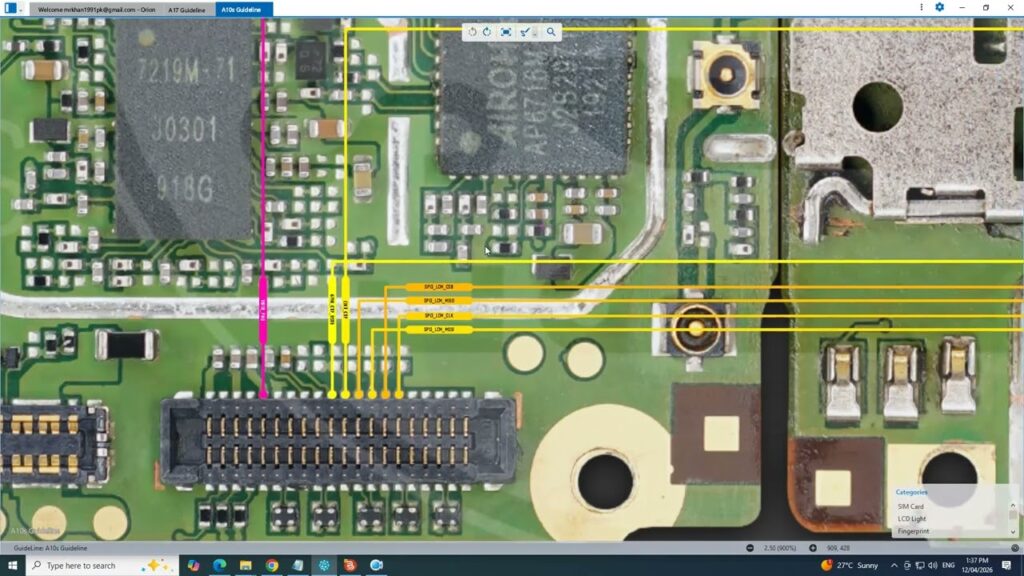Image resolution: width=1024 pixels, height=576 pixels.
Task: Switch to the A17 Guideline tab
Action: tap(189, 9)
